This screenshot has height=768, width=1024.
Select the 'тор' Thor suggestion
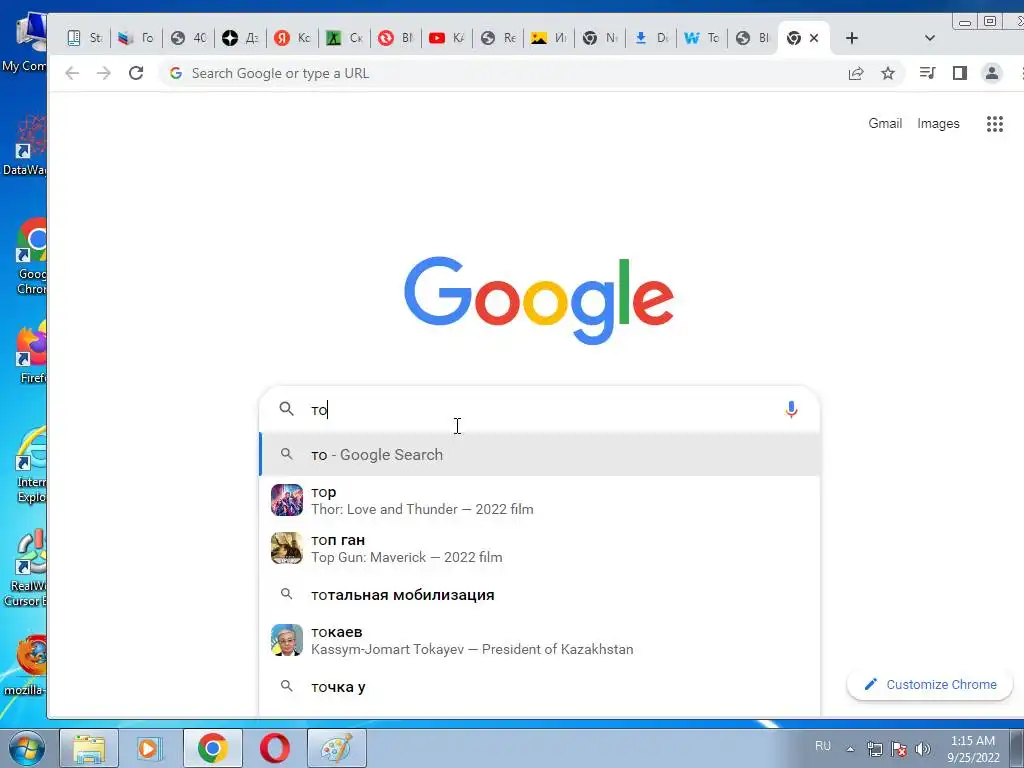pyautogui.click(x=539, y=500)
